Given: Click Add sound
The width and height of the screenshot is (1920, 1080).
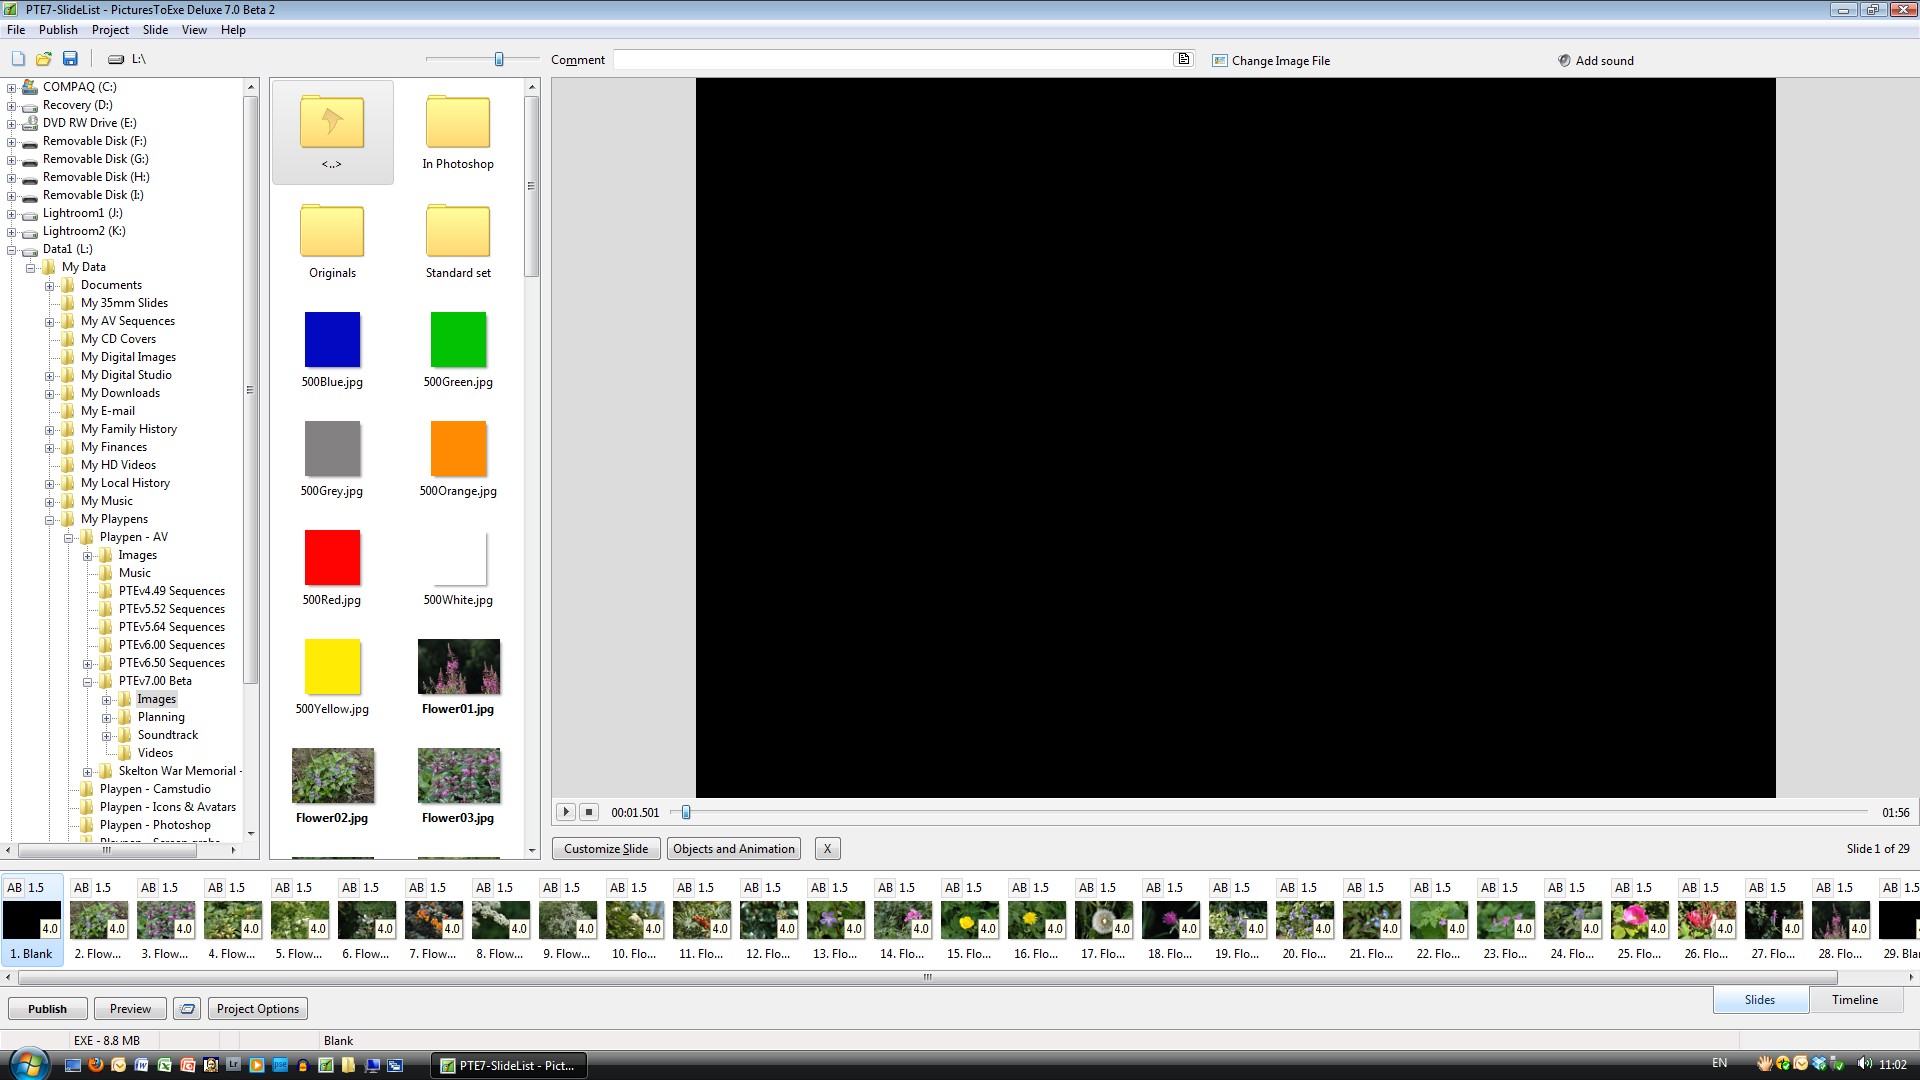Looking at the screenshot, I should 1596,61.
